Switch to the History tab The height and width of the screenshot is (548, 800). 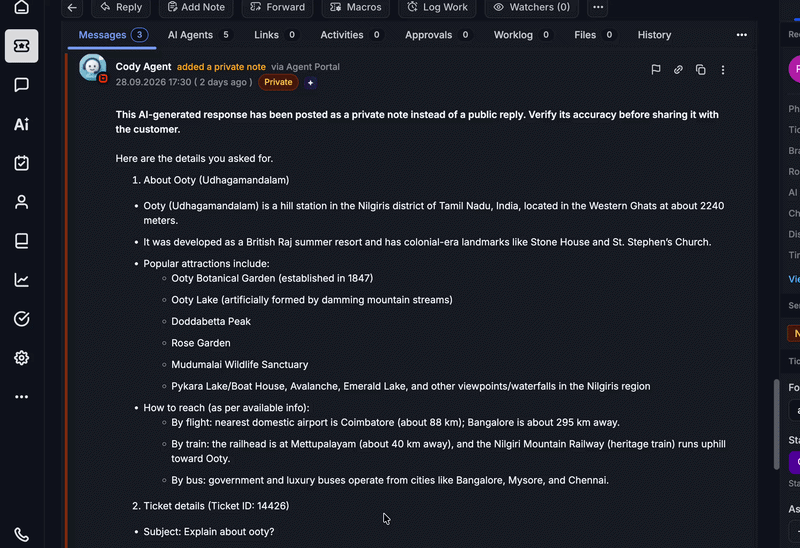[x=654, y=35]
